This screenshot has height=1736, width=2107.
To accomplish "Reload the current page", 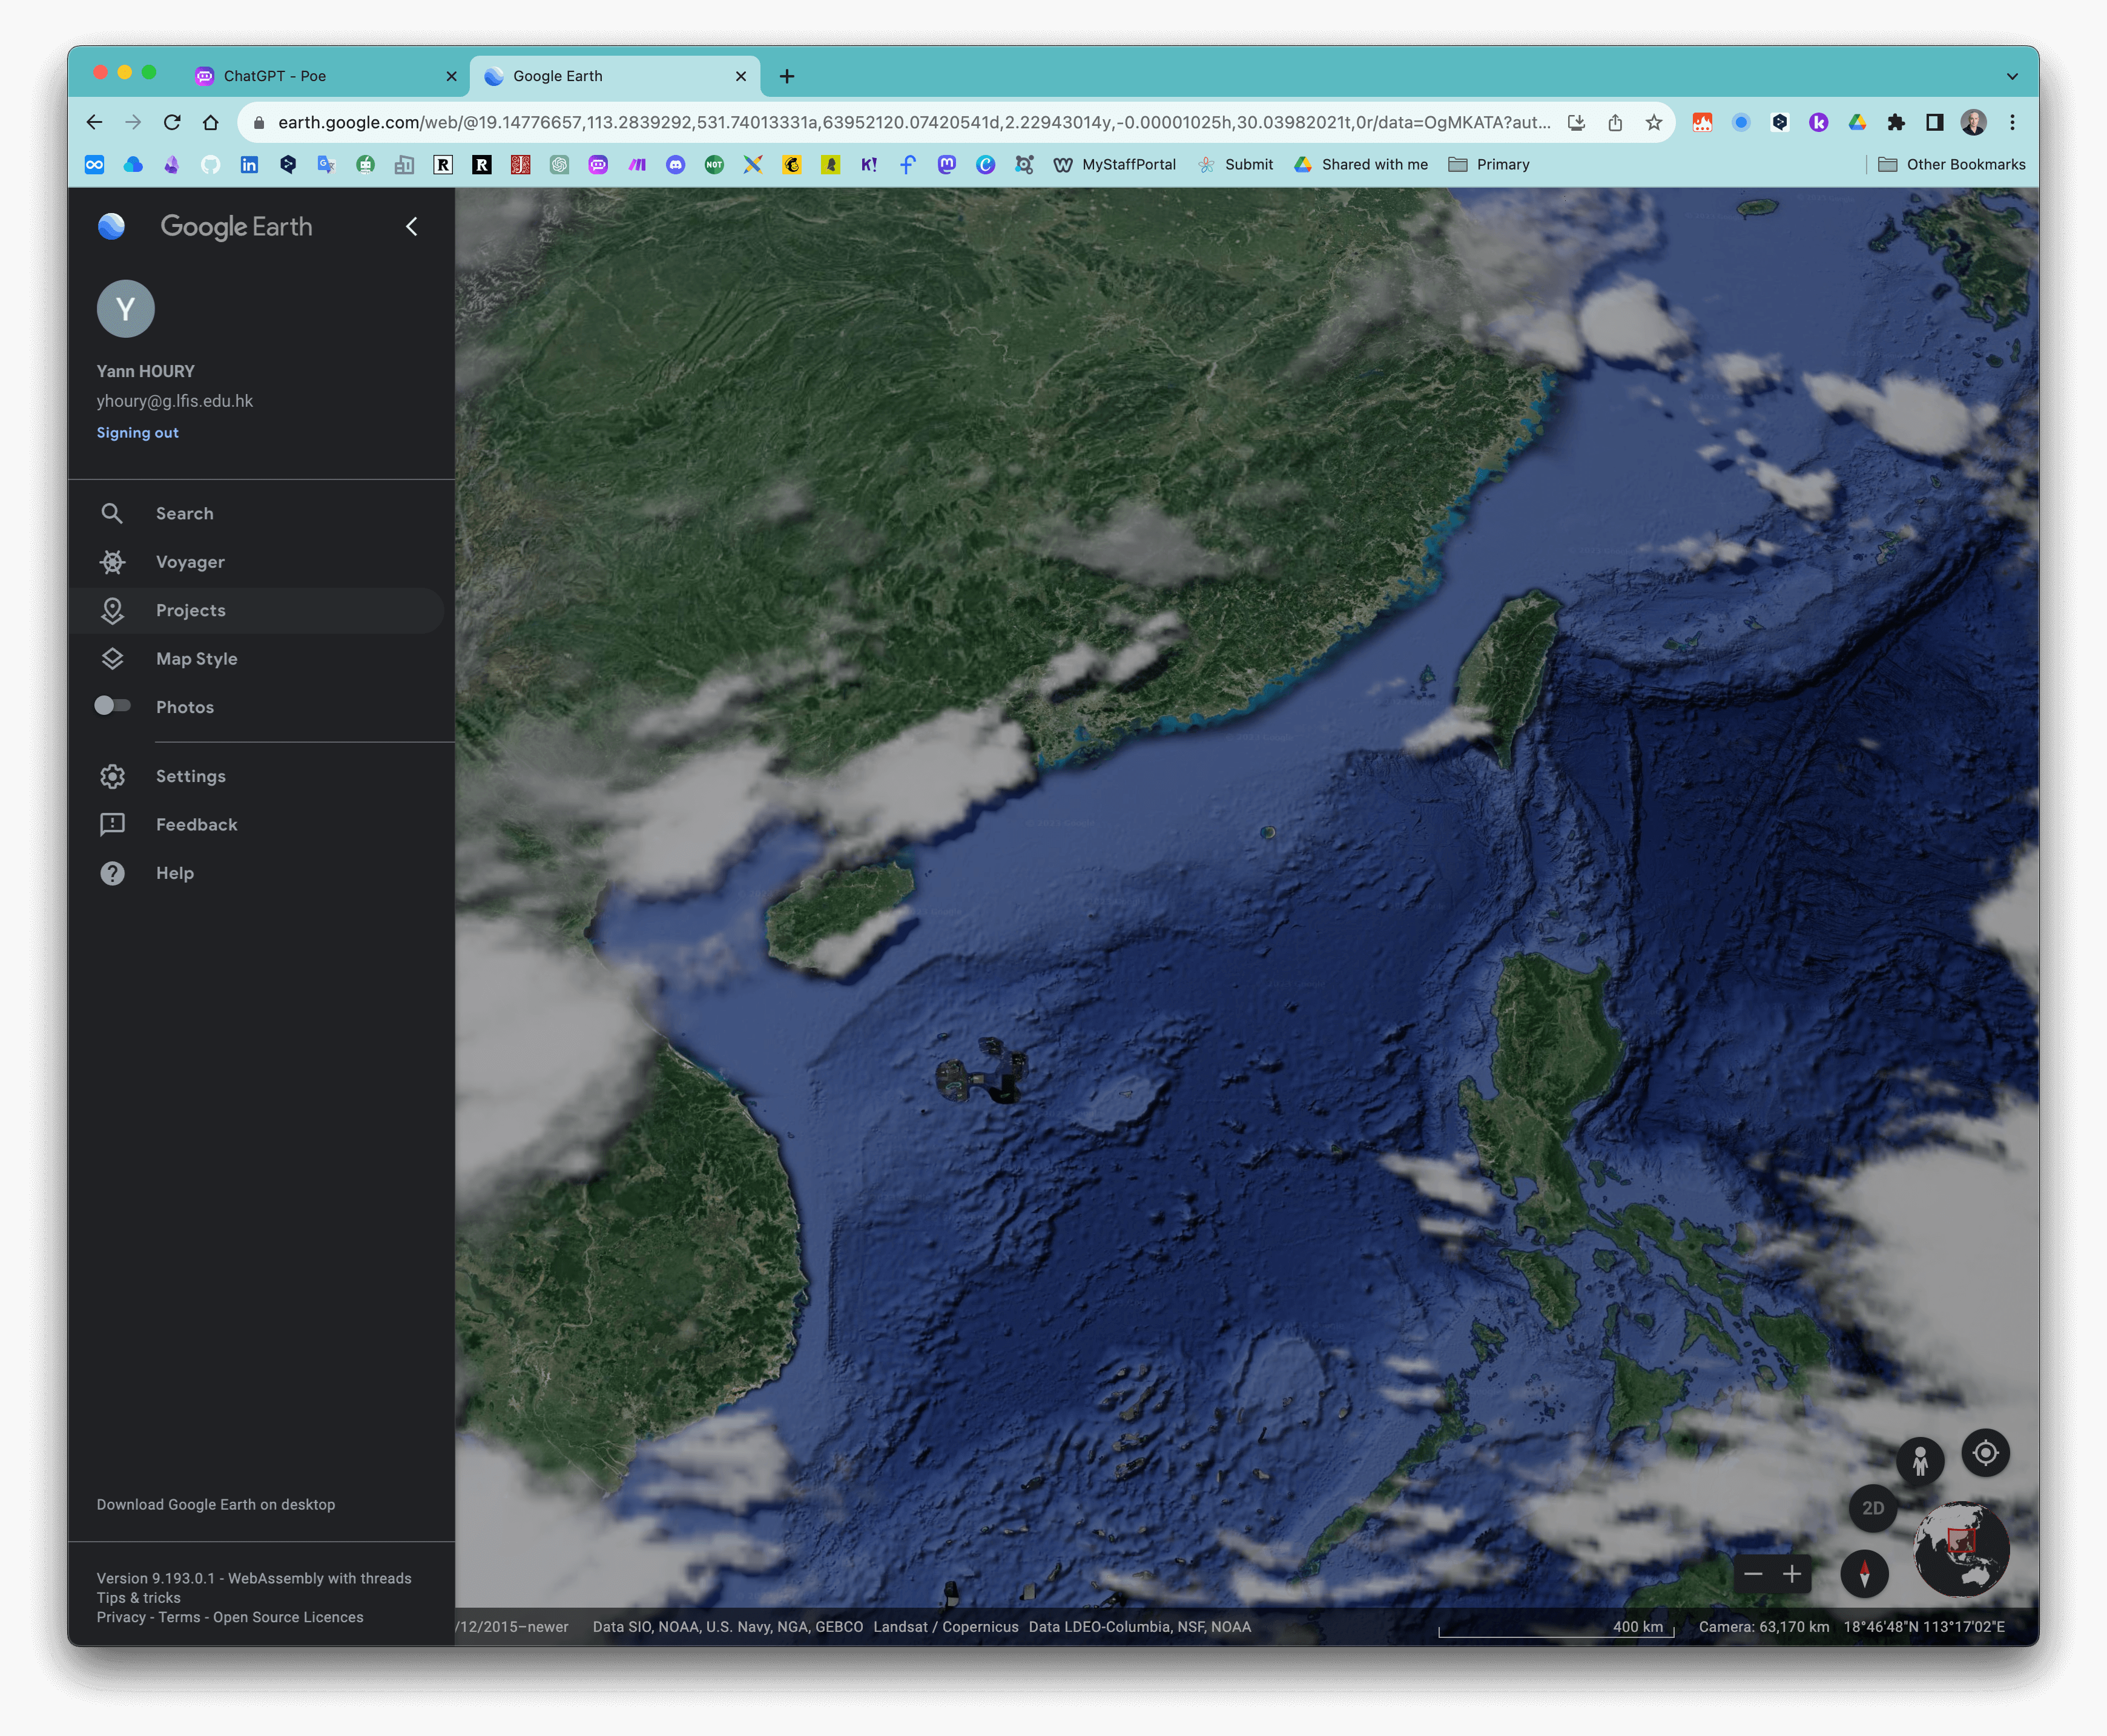I will pyautogui.click(x=172, y=122).
